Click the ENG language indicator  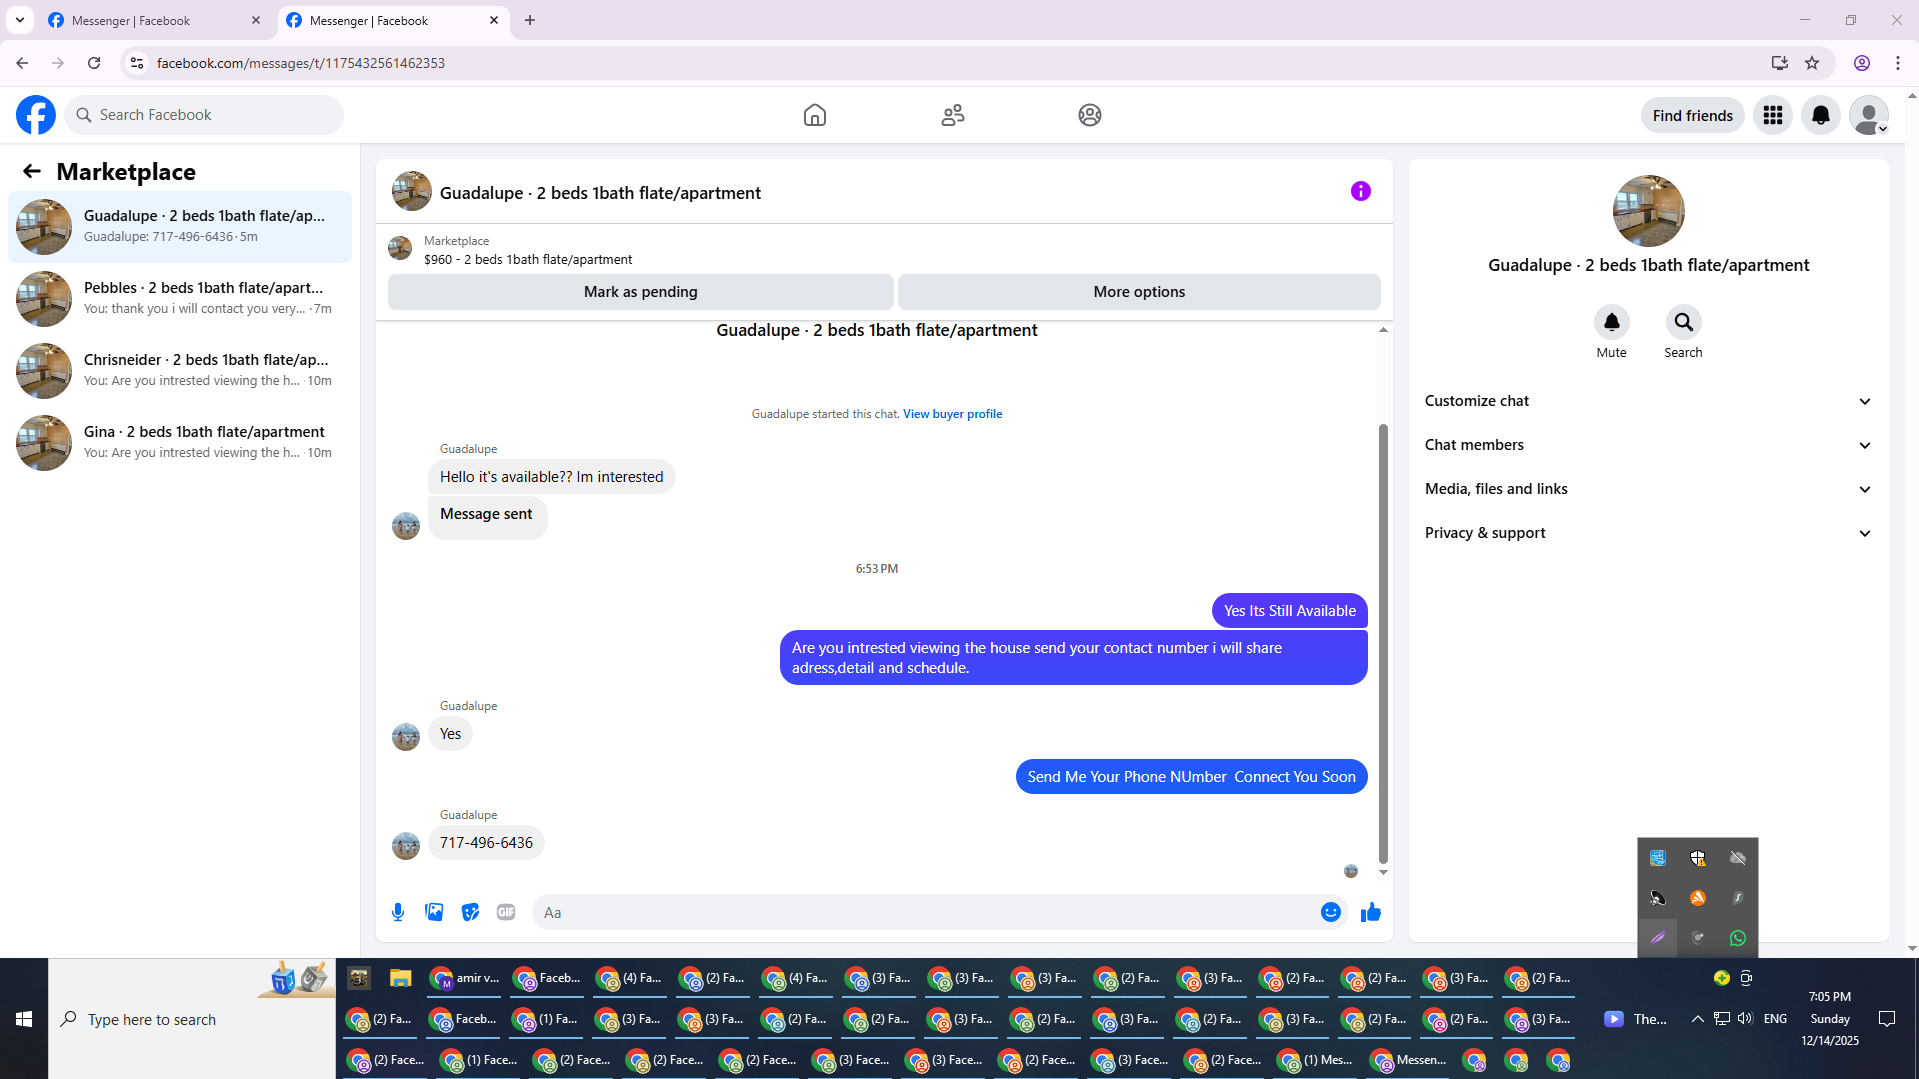point(1775,1019)
